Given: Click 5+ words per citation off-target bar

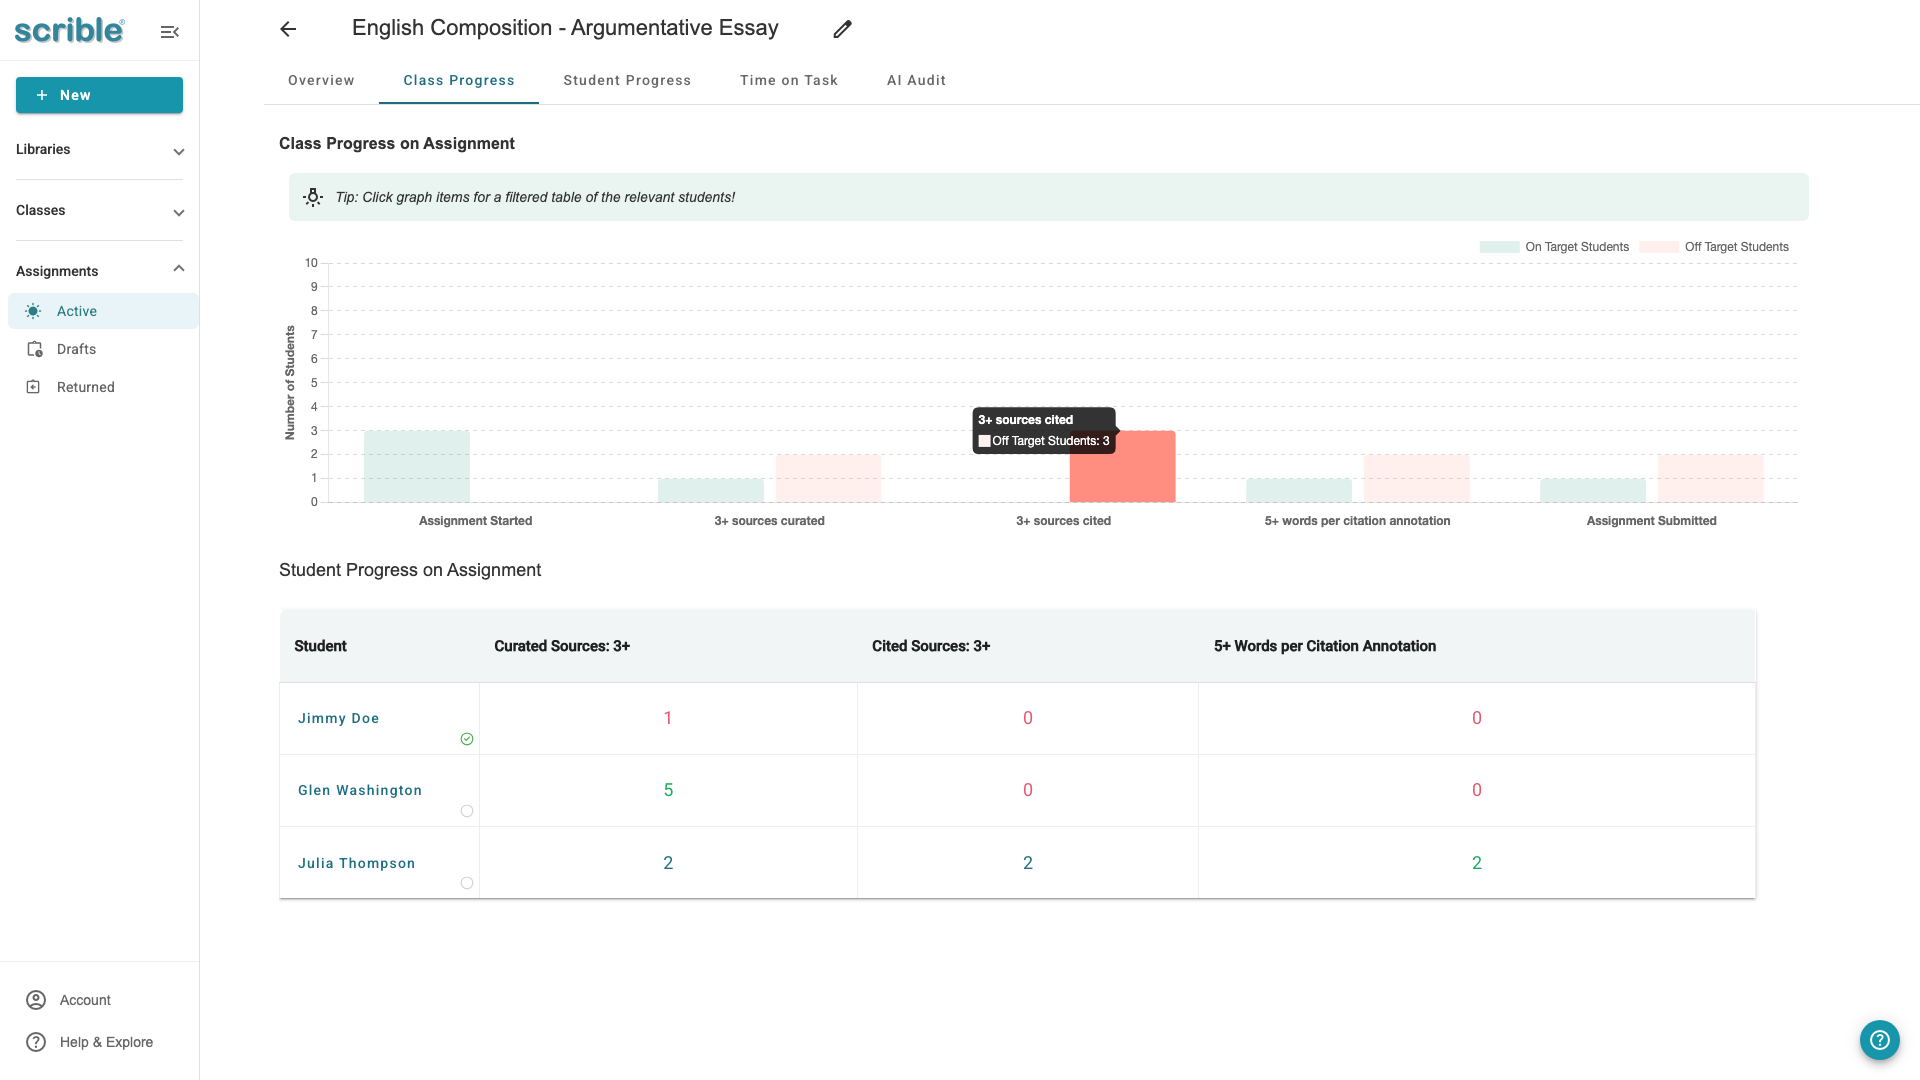Looking at the screenshot, I should [x=1417, y=478].
